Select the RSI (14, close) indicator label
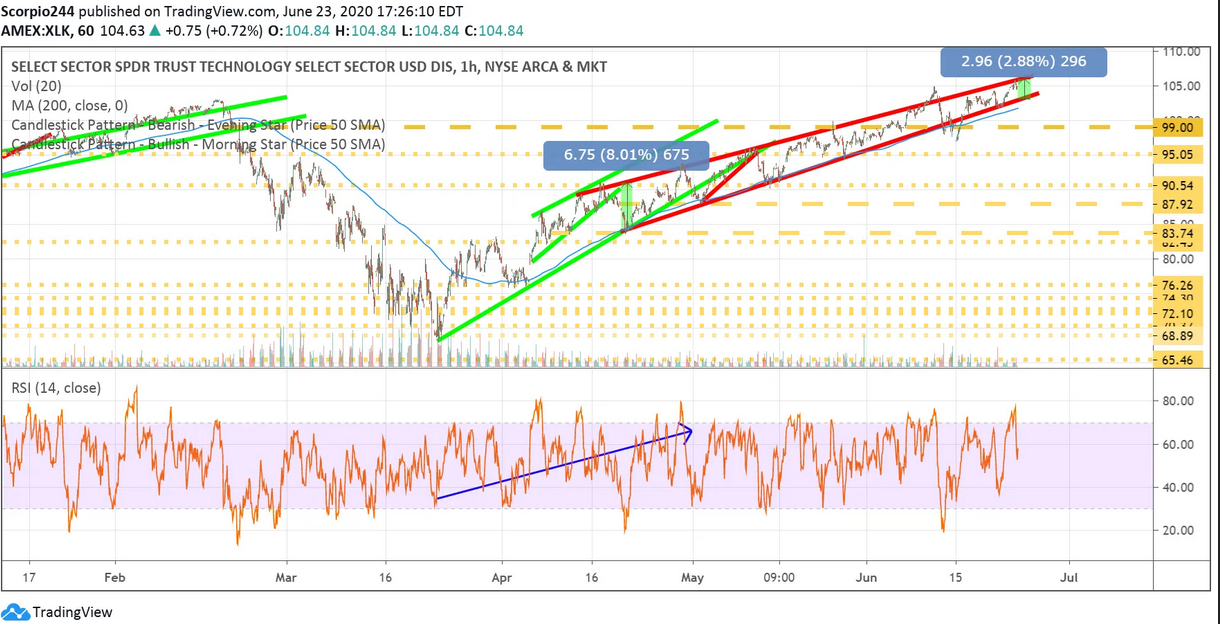 56,388
